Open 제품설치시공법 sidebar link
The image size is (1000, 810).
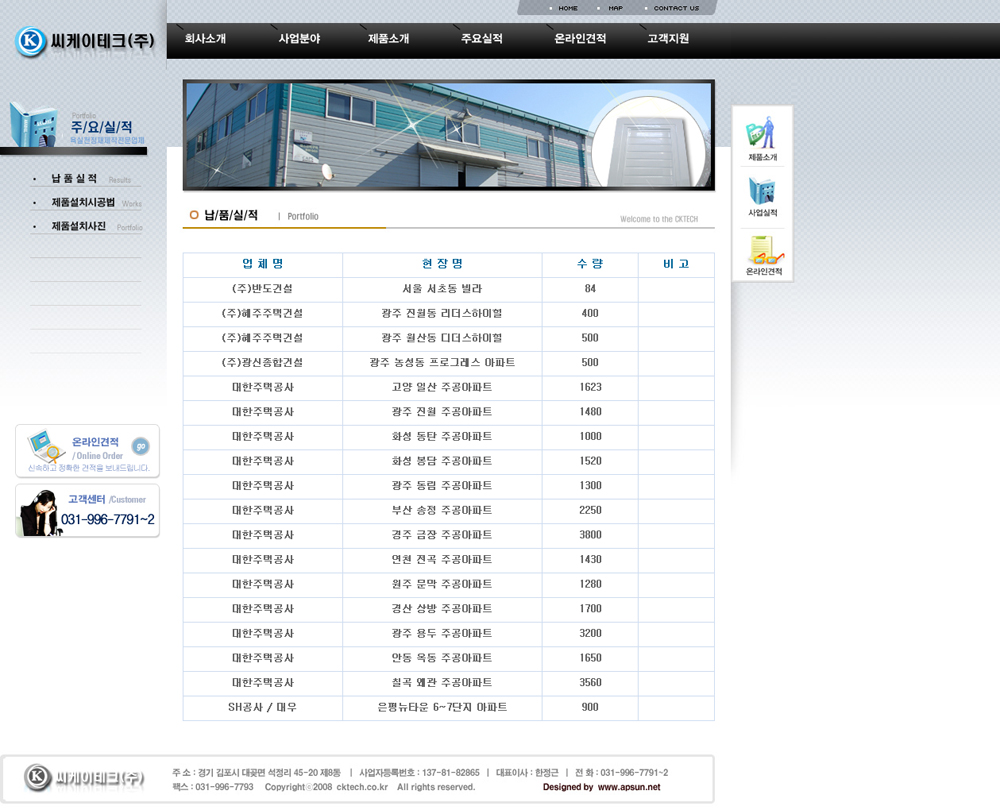[83, 203]
